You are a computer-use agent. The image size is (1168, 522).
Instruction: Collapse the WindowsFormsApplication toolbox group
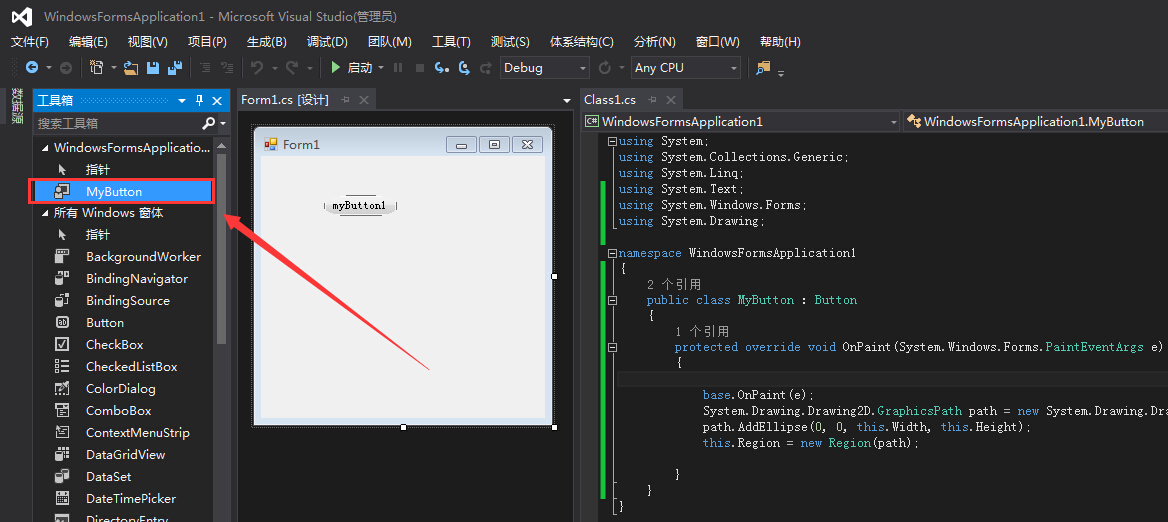(45, 148)
